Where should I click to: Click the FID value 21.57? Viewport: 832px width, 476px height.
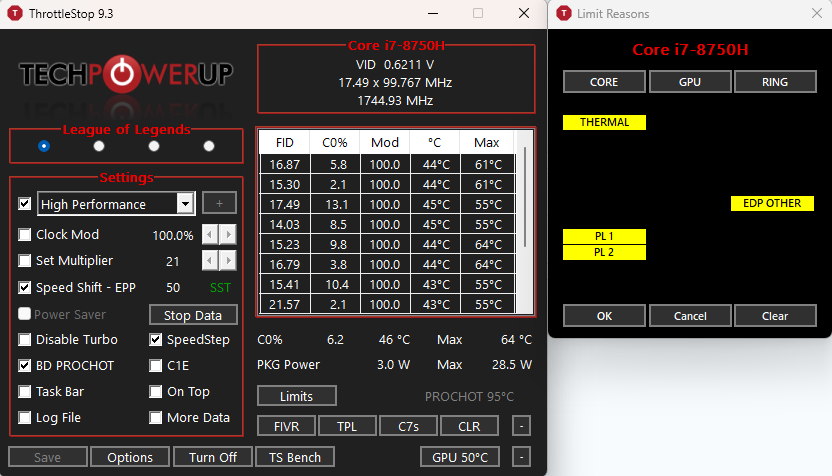(x=284, y=305)
